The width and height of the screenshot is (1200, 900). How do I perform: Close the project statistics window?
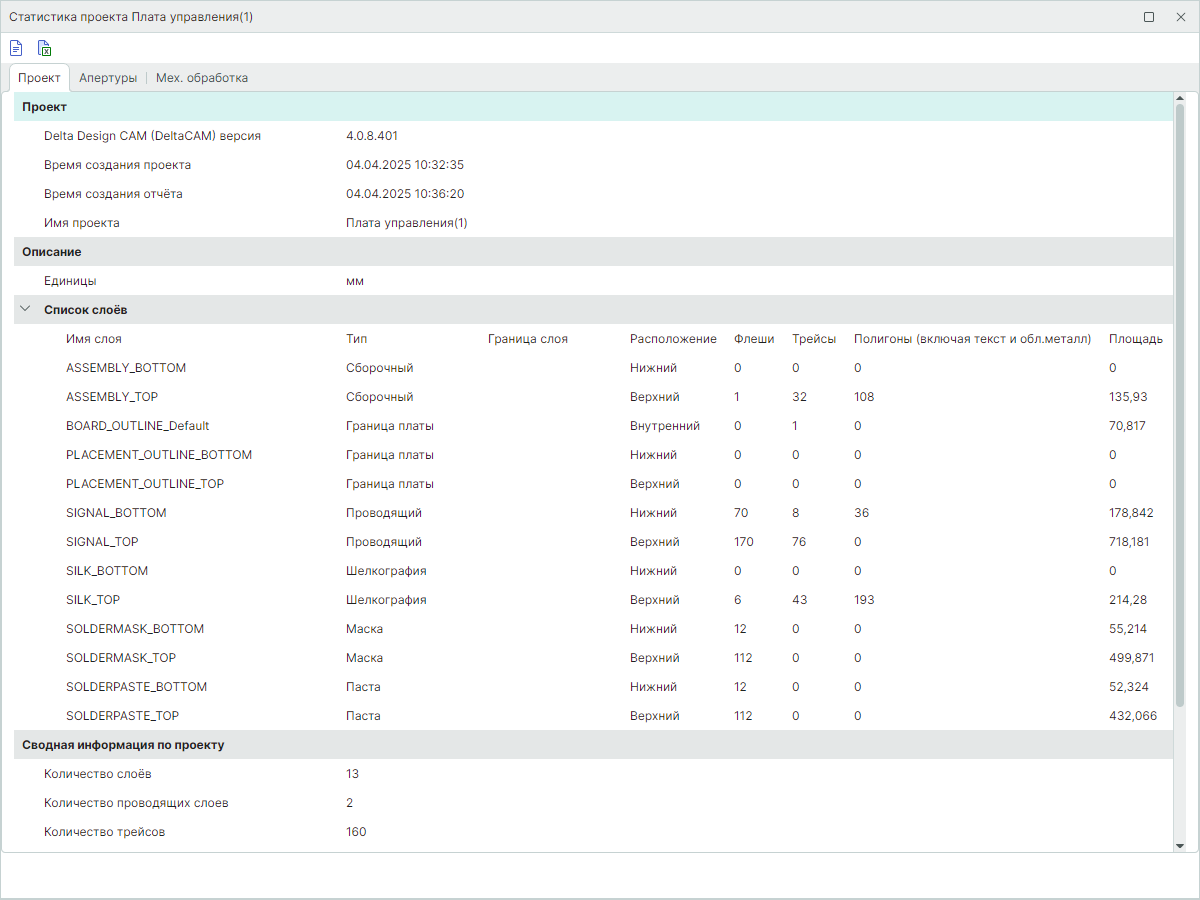[x=1180, y=17]
